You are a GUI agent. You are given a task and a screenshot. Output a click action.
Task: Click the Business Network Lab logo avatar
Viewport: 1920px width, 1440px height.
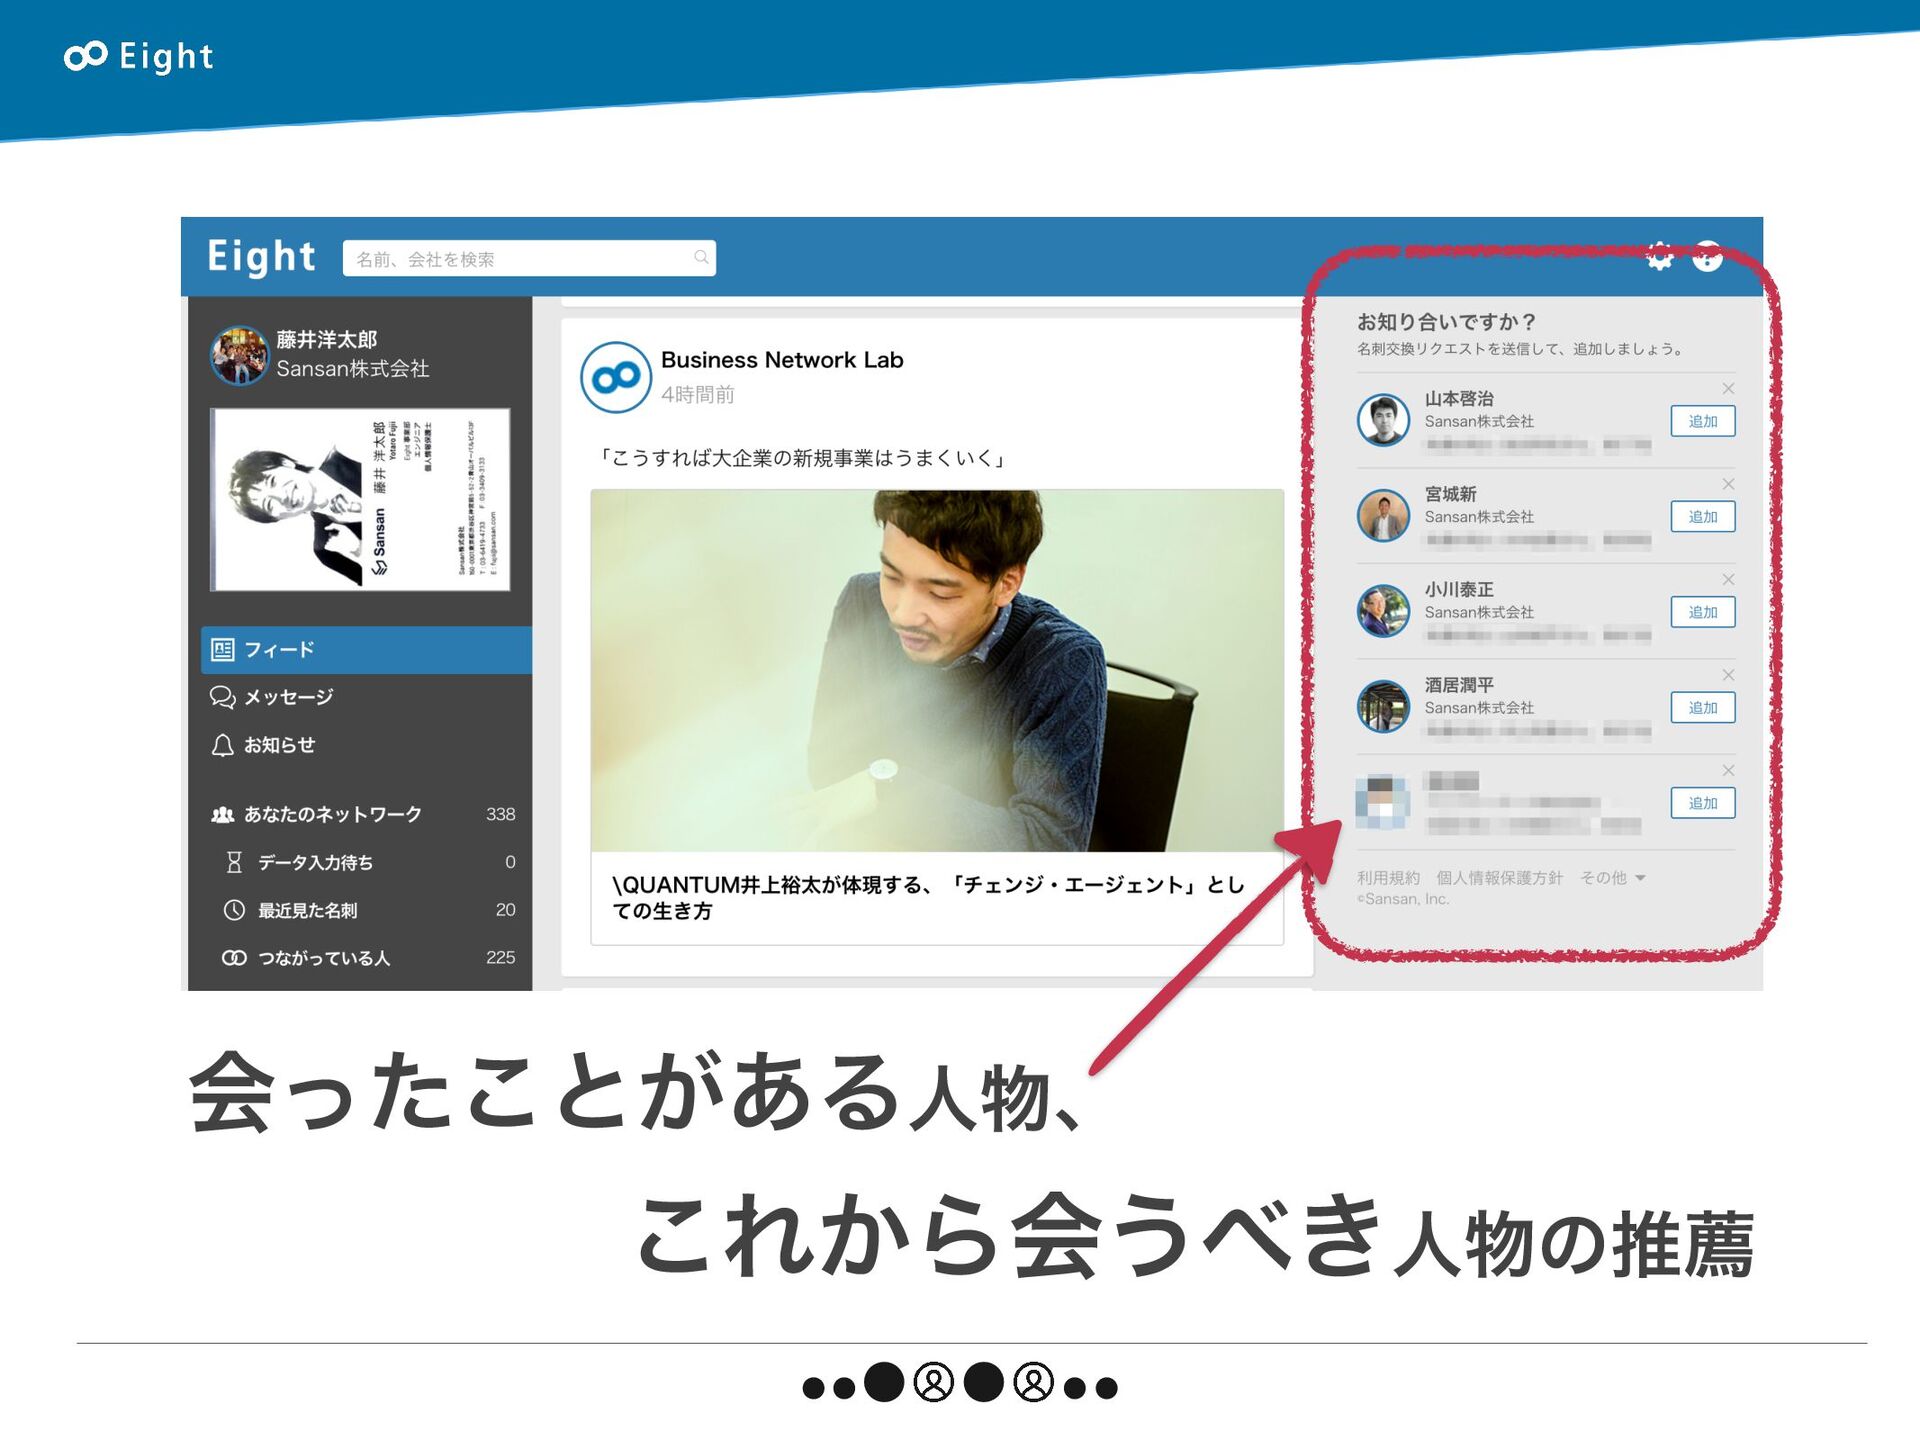(x=616, y=377)
